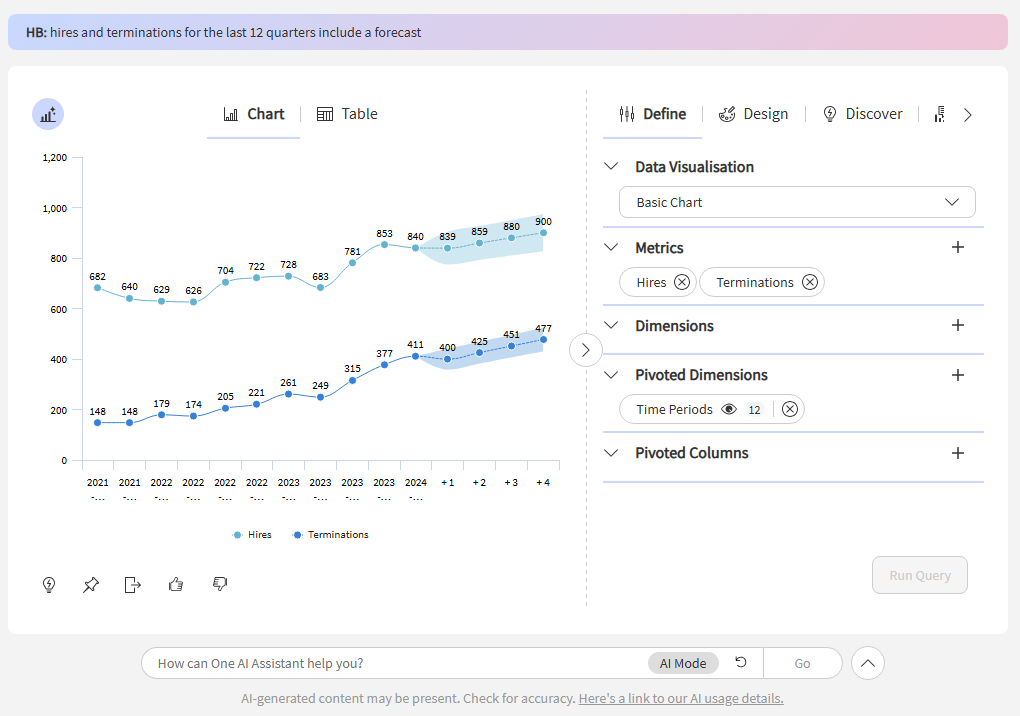This screenshot has height=716, width=1020.
Task: Click the lightbulb insights icon below chart
Action: pos(48,585)
